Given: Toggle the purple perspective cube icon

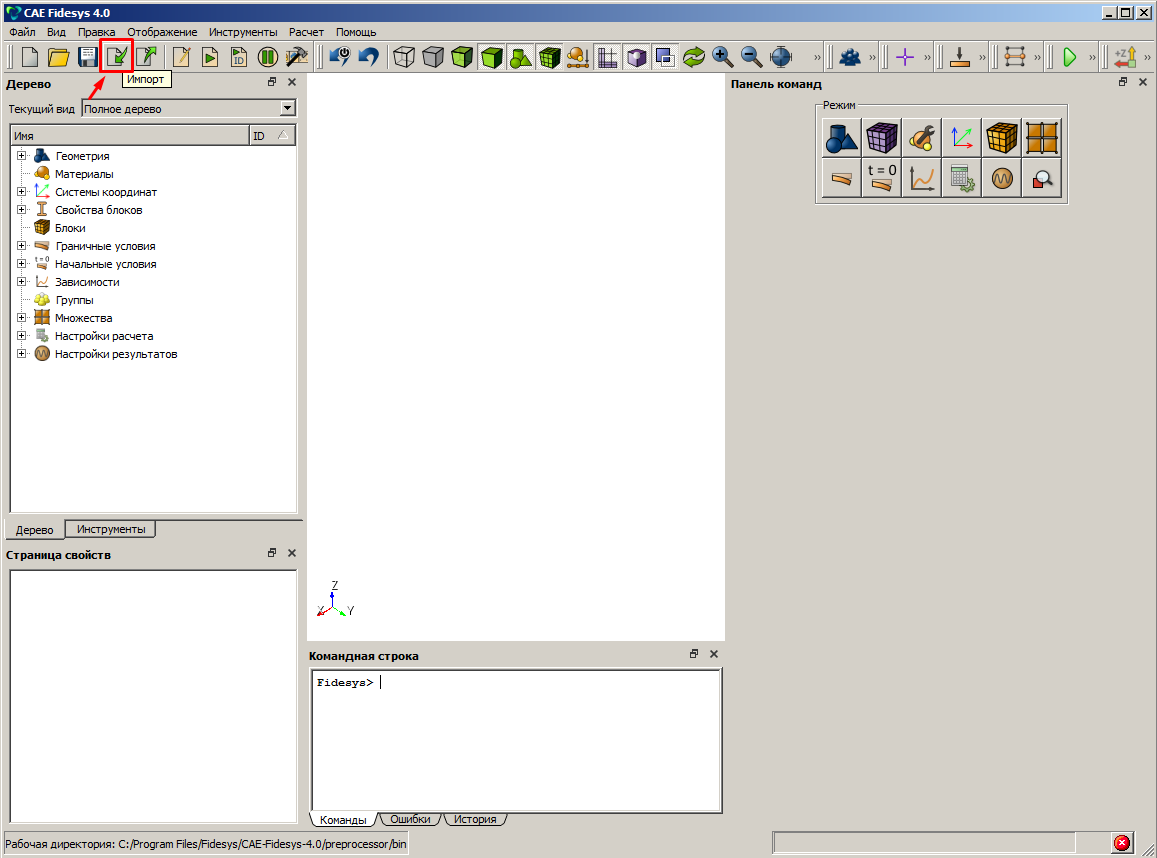Looking at the screenshot, I should pos(636,57).
